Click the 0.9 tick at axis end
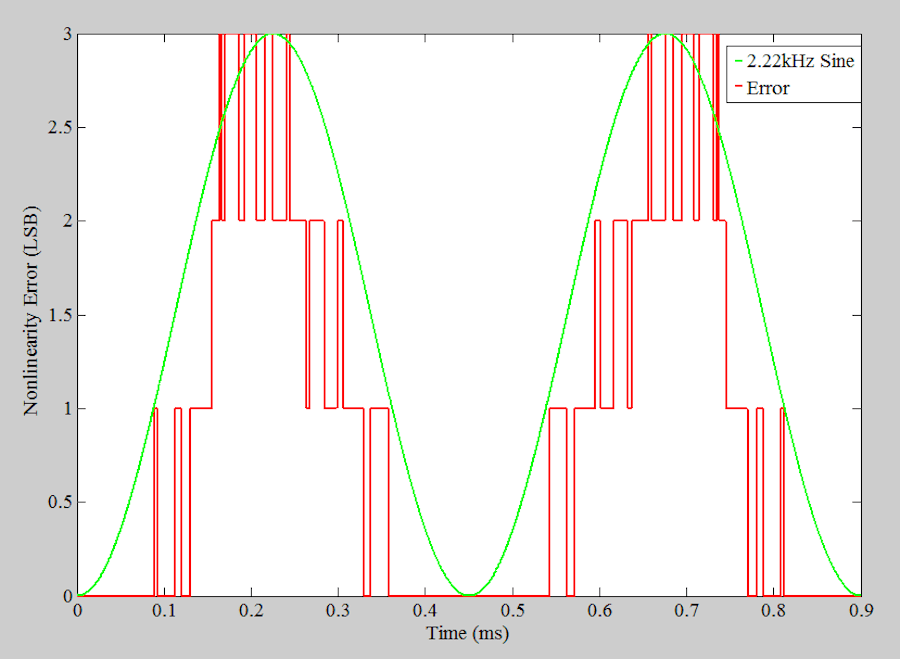 861,612
